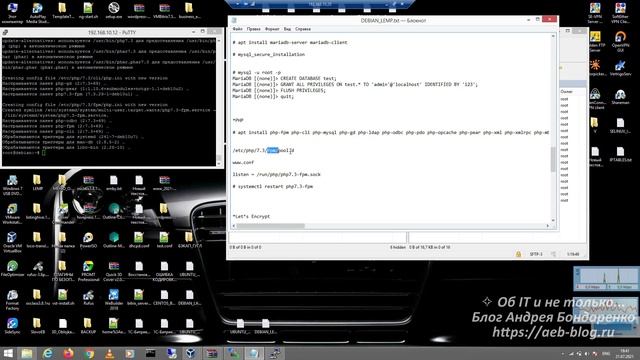Click the 'CREATE DATABASE test;' line in Notepad
Image resolution: width=640 pixels, height=360 pixels.
coord(284,78)
